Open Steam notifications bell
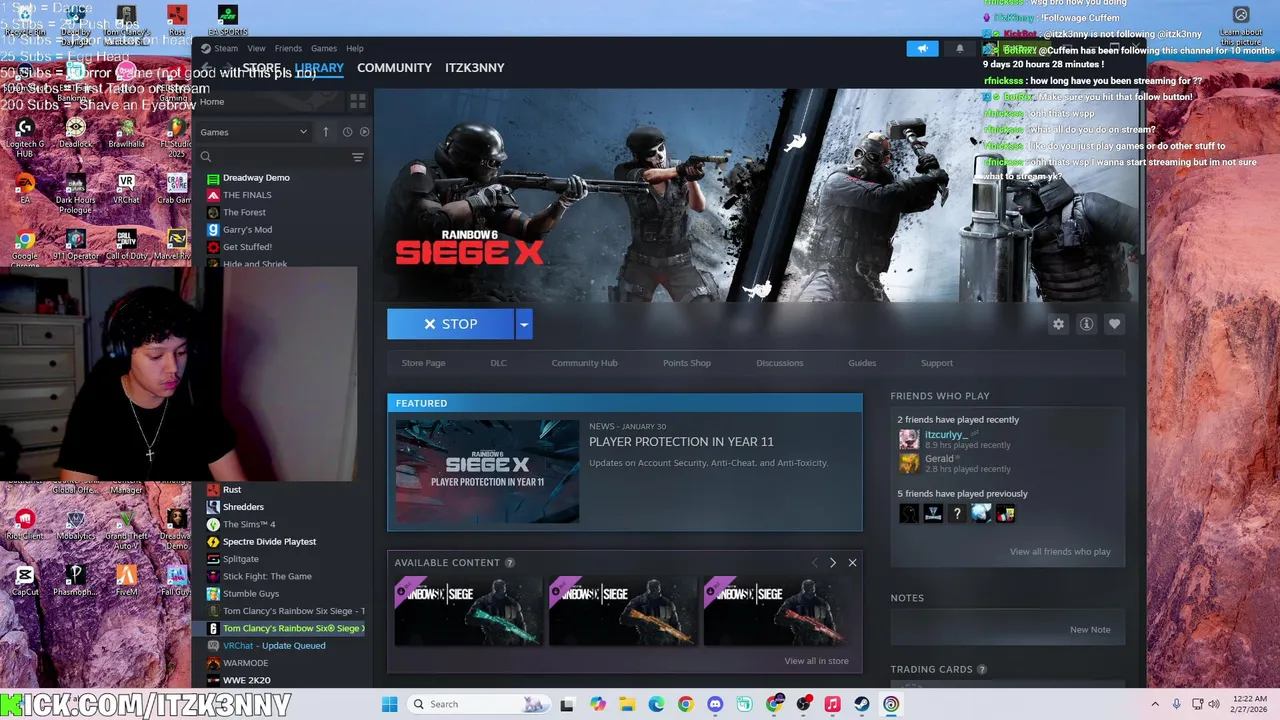The image size is (1280, 720). tap(960, 48)
